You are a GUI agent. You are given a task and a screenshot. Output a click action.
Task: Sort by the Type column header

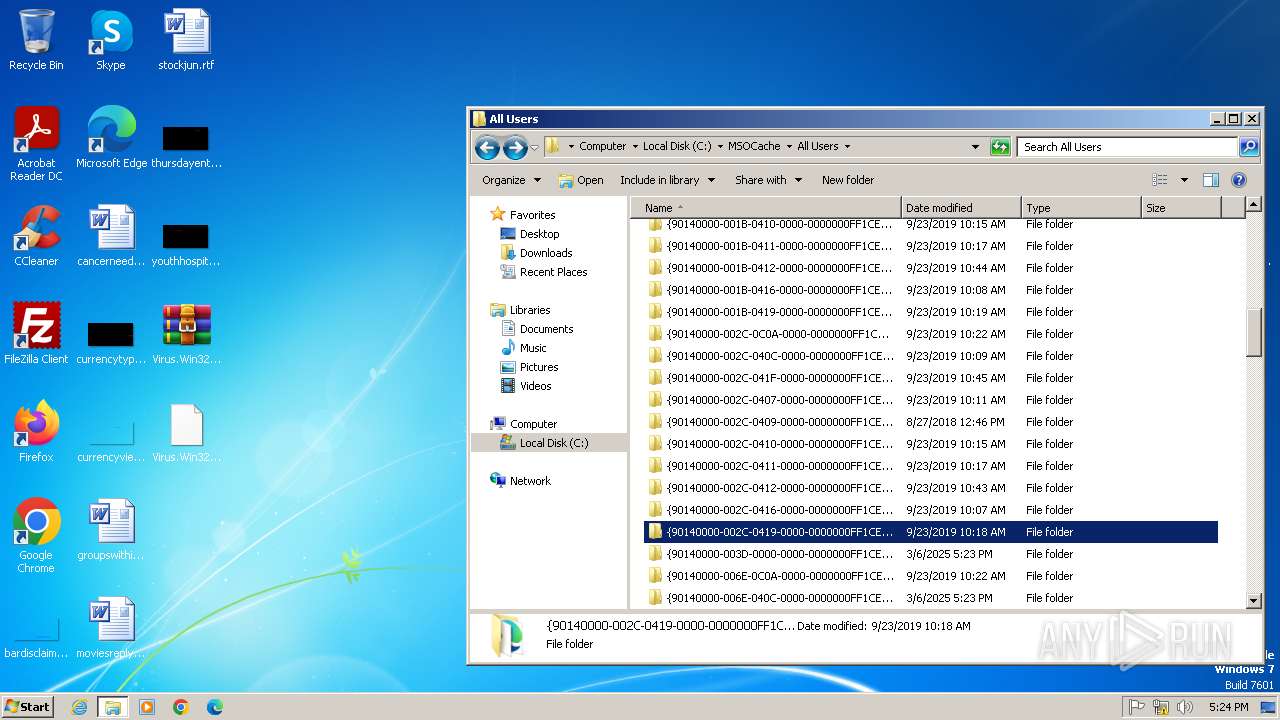(1081, 208)
